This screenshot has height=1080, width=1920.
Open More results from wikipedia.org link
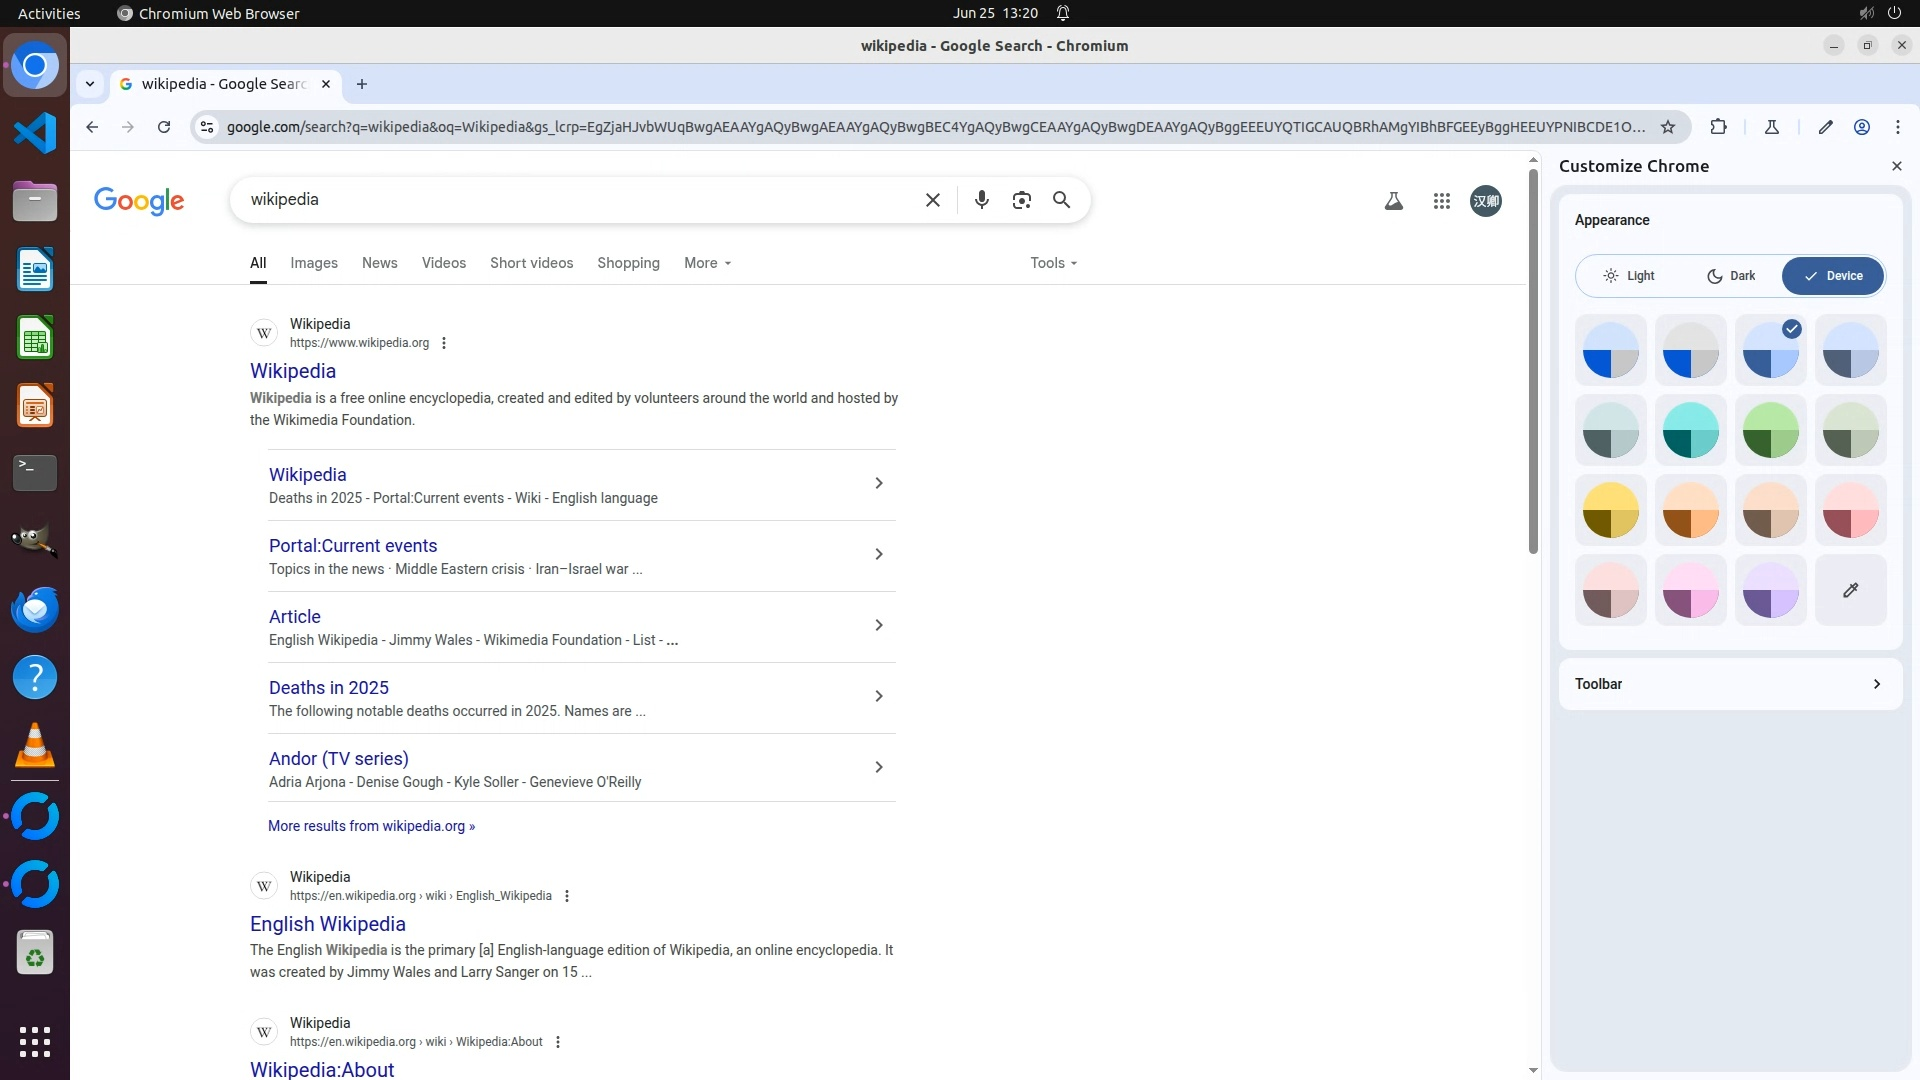point(371,826)
